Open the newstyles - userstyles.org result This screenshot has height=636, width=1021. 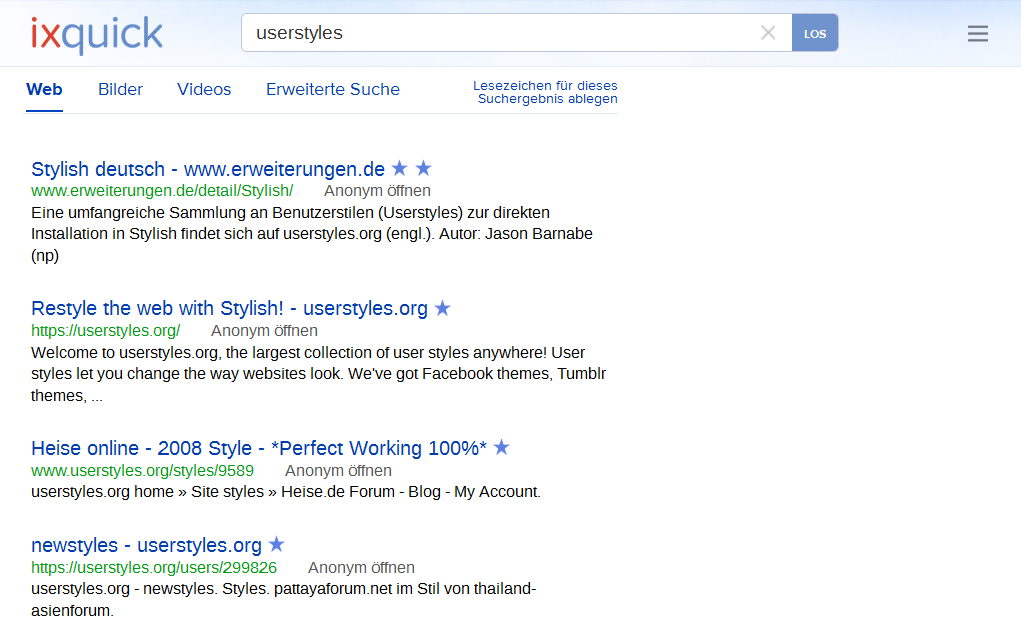(x=147, y=545)
